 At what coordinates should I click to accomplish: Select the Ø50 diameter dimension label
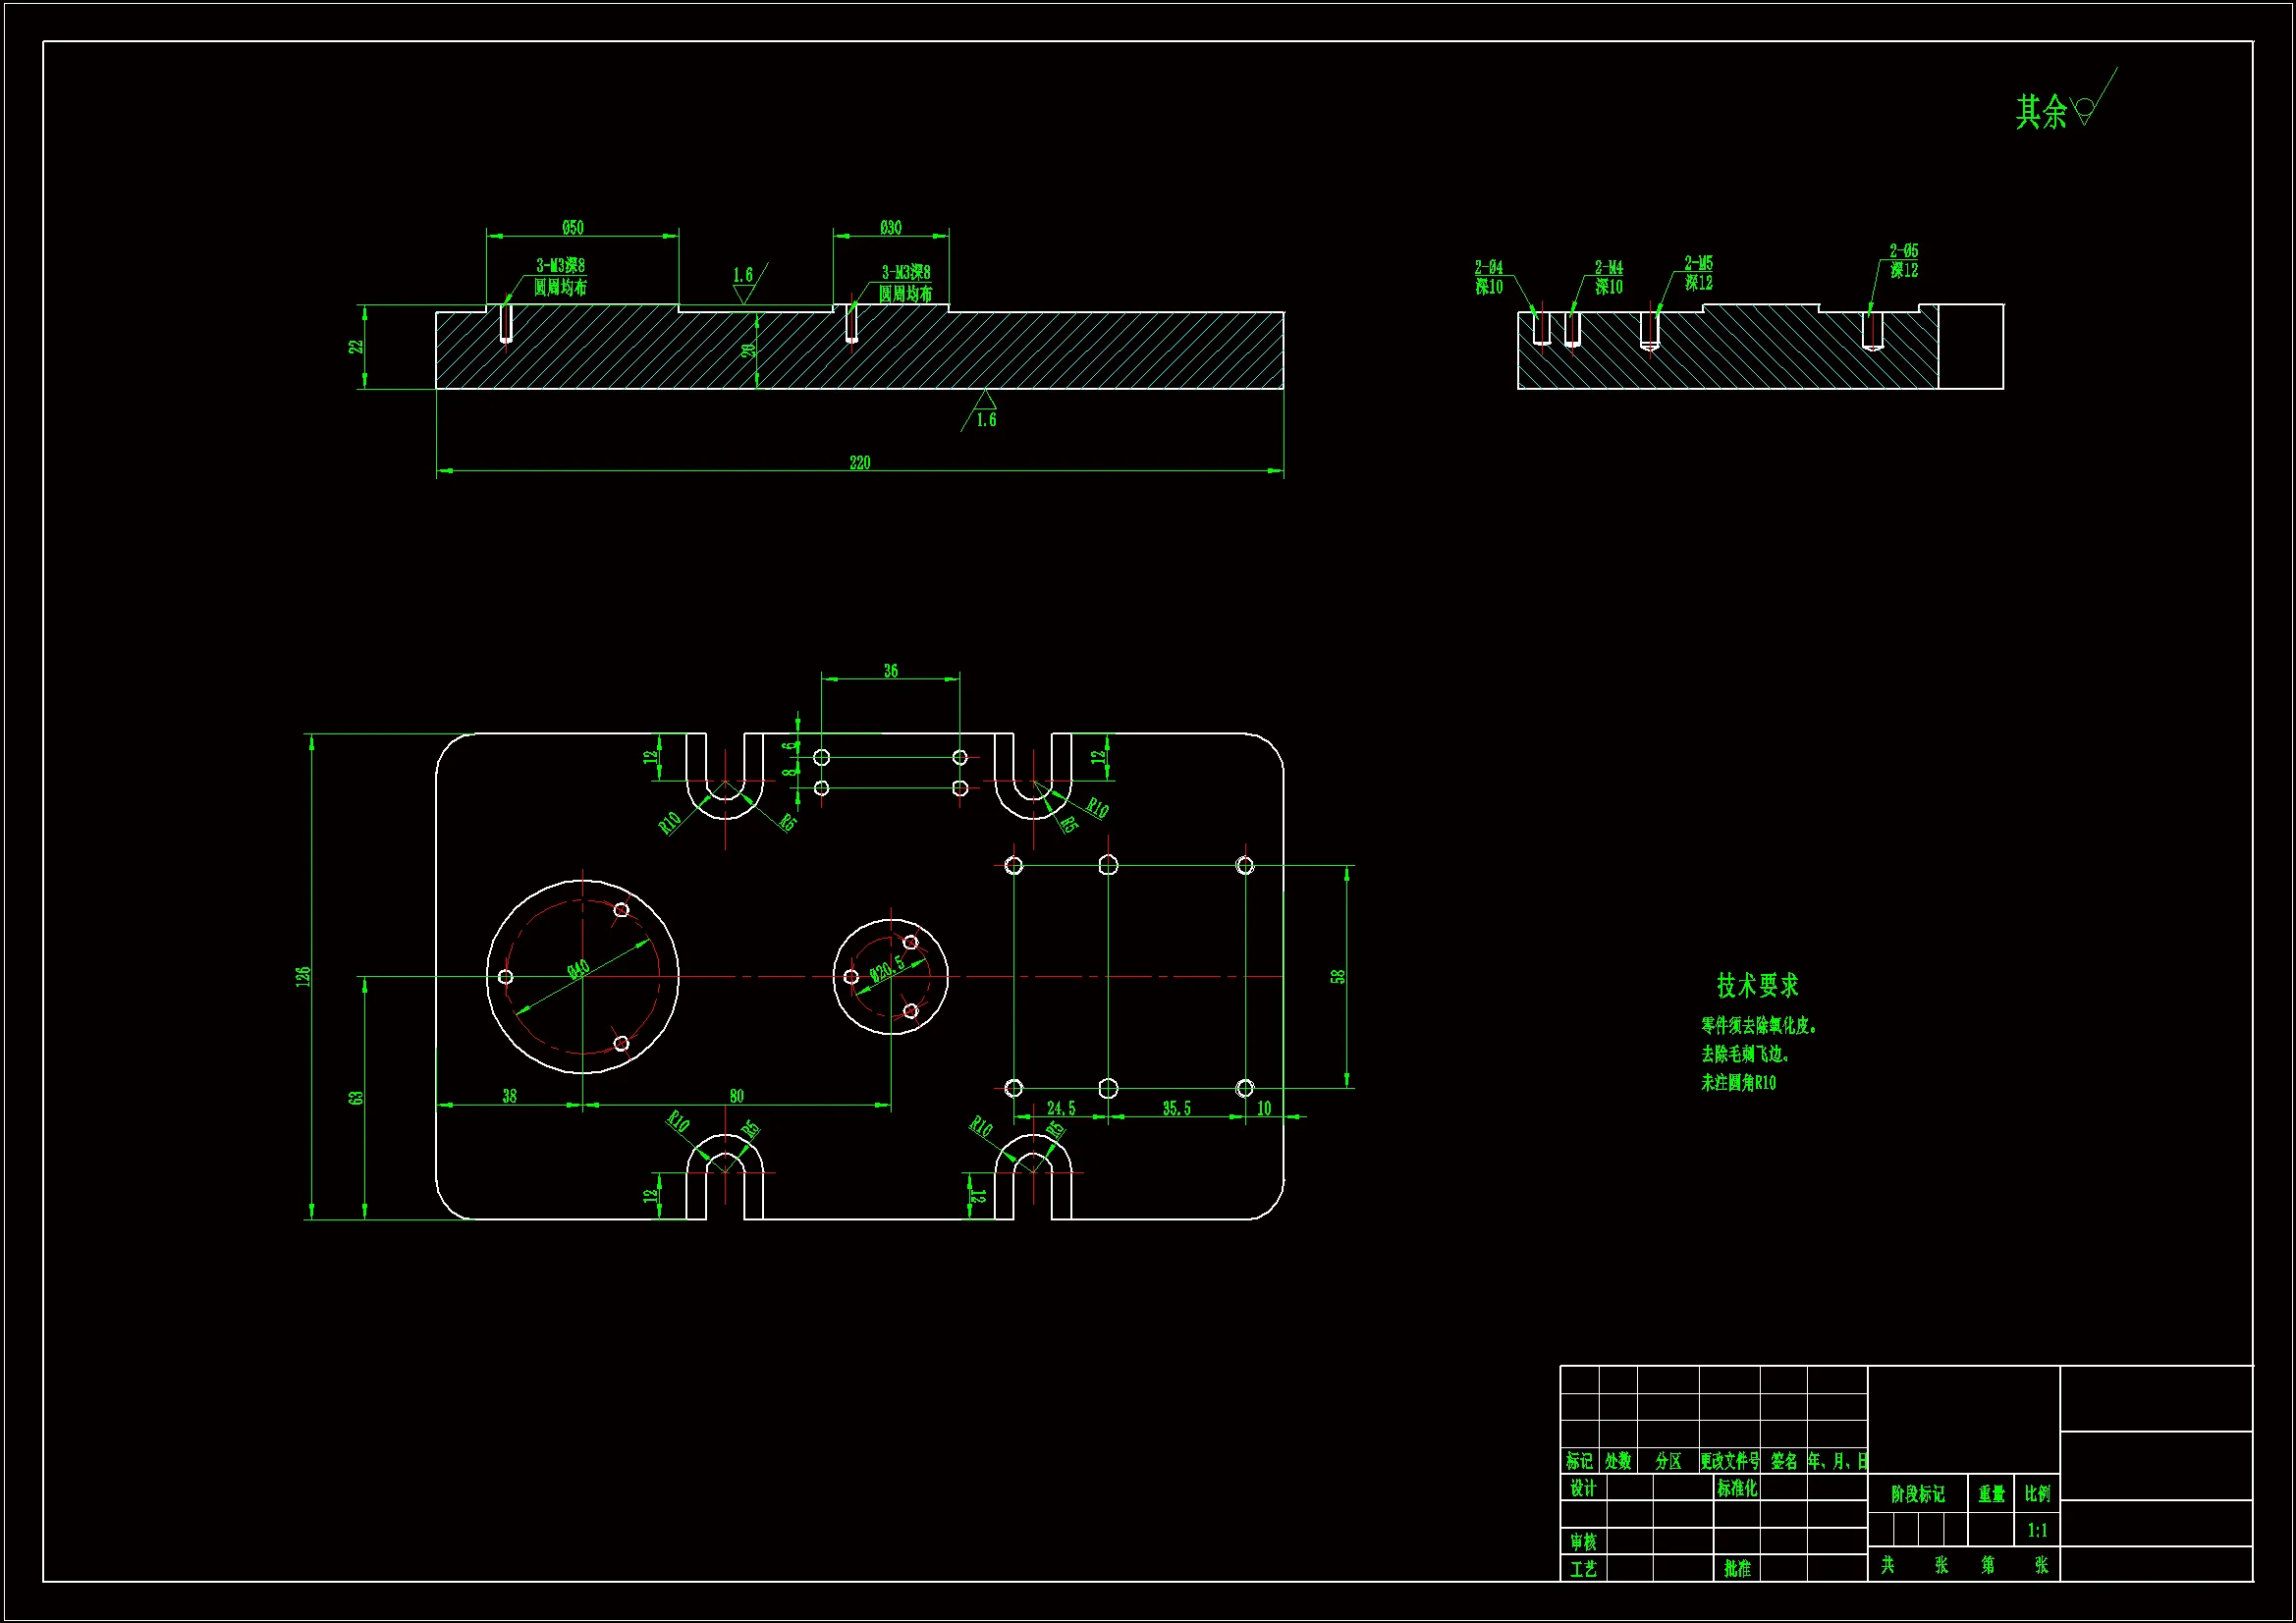(x=572, y=228)
